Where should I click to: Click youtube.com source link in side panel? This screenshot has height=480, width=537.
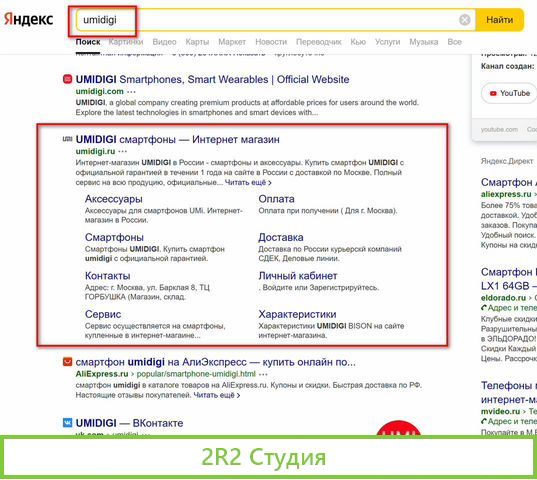click(x=499, y=130)
